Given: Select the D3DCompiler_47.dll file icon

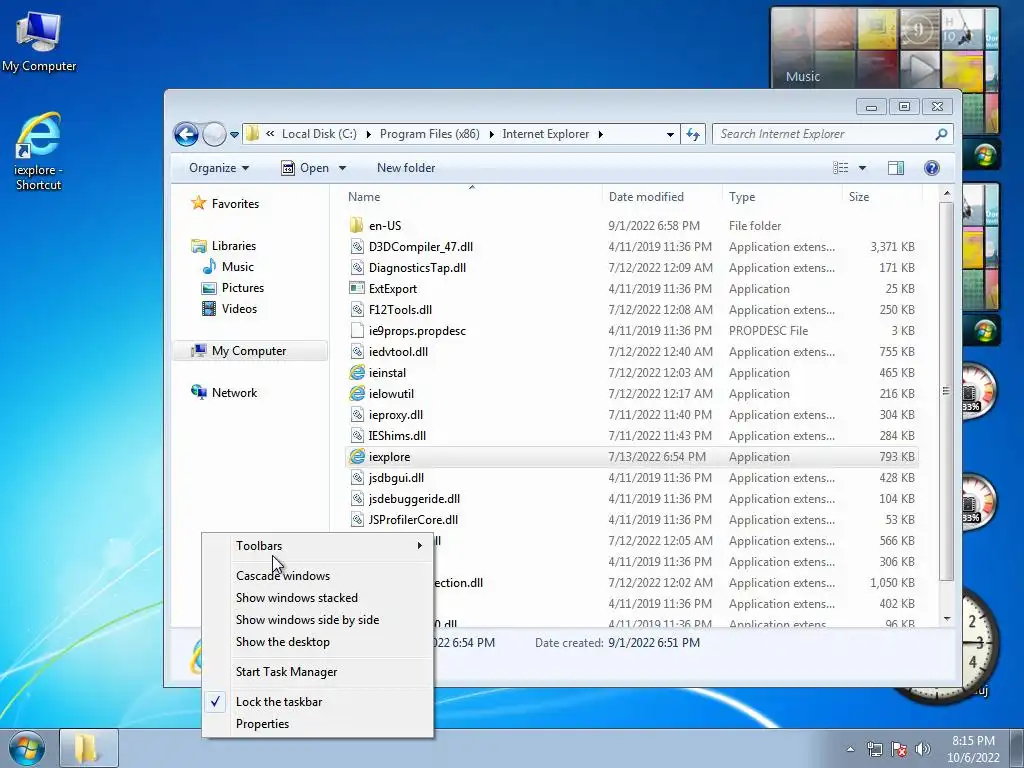Looking at the screenshot, I should 357,247.
